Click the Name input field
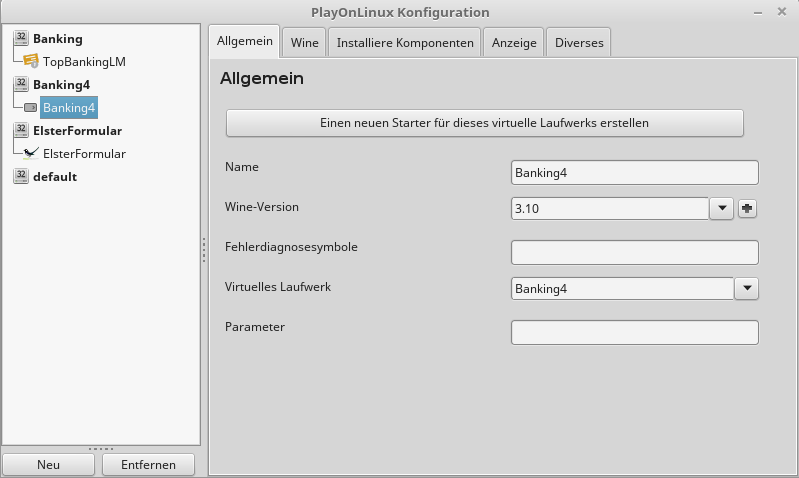 634,173
